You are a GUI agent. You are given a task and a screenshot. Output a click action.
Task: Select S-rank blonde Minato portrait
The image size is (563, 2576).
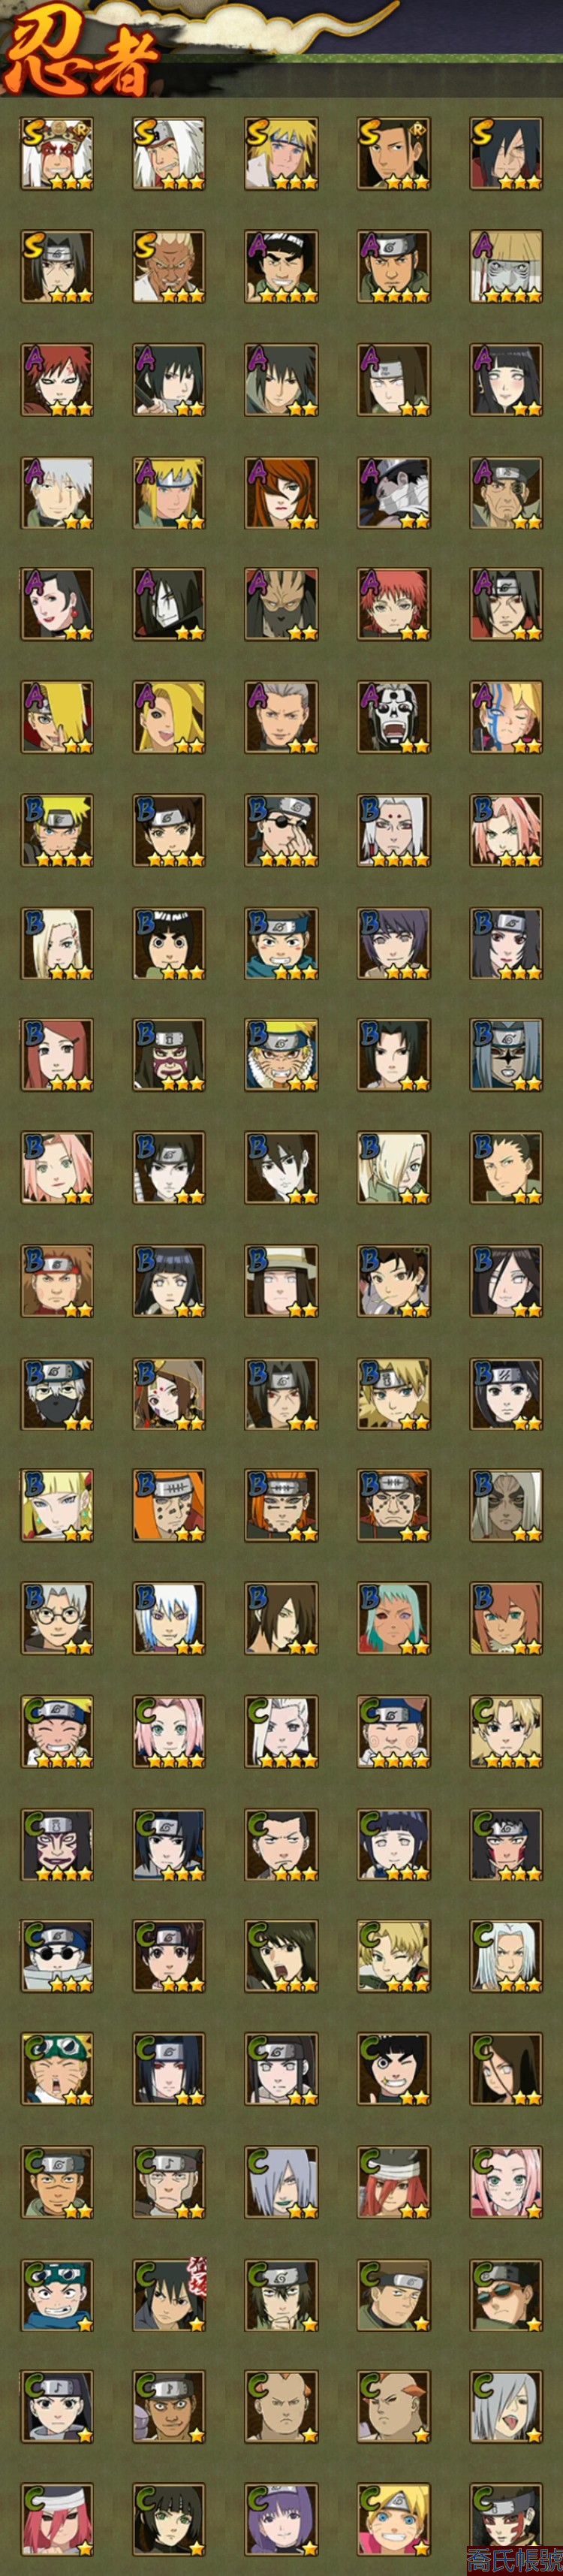281,154
